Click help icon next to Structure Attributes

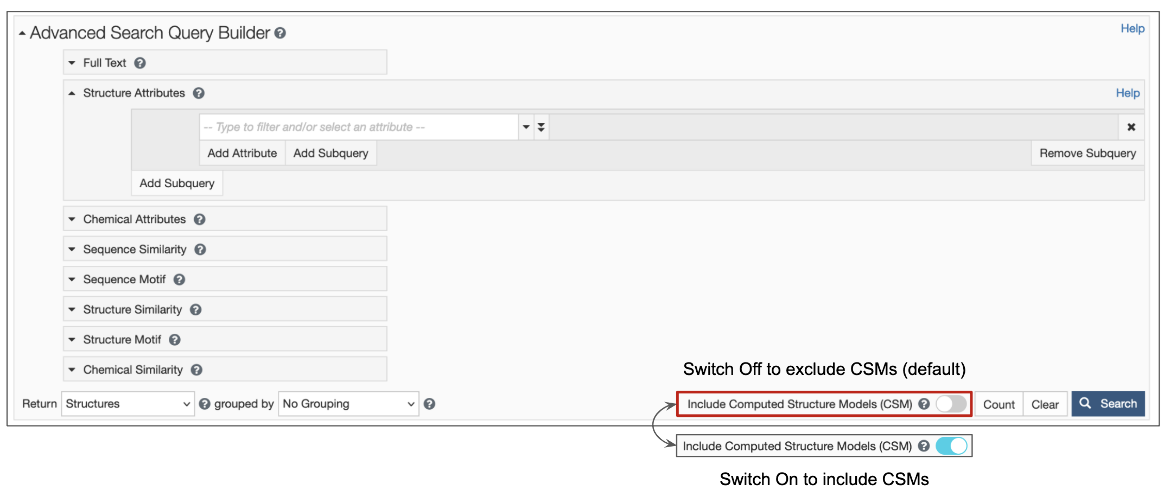click(199, 93)
